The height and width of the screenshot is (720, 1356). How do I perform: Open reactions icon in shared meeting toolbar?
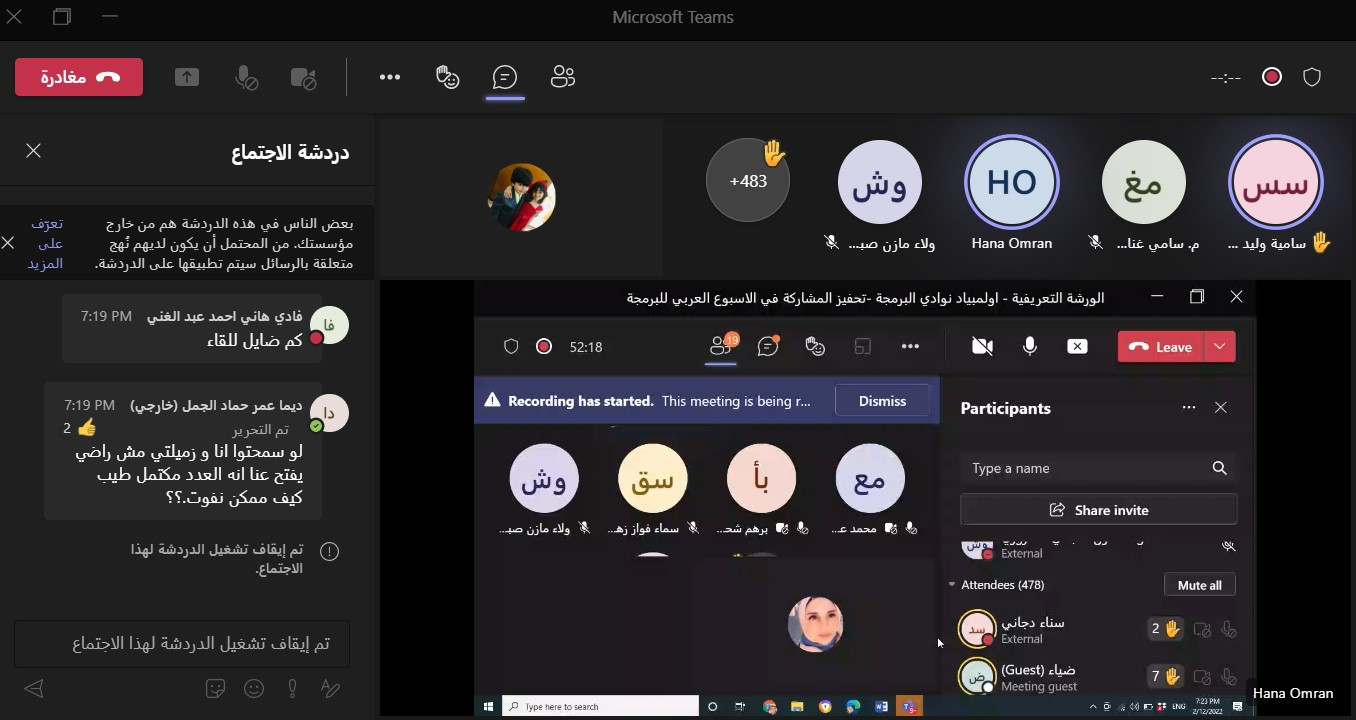tap(815, 347)
